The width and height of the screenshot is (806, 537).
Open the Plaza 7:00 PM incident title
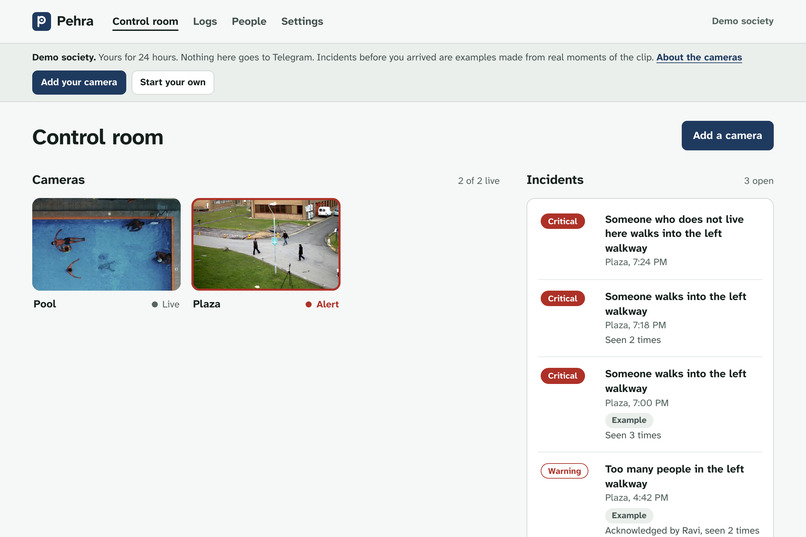pyautogui.click(x=675, y=381)
